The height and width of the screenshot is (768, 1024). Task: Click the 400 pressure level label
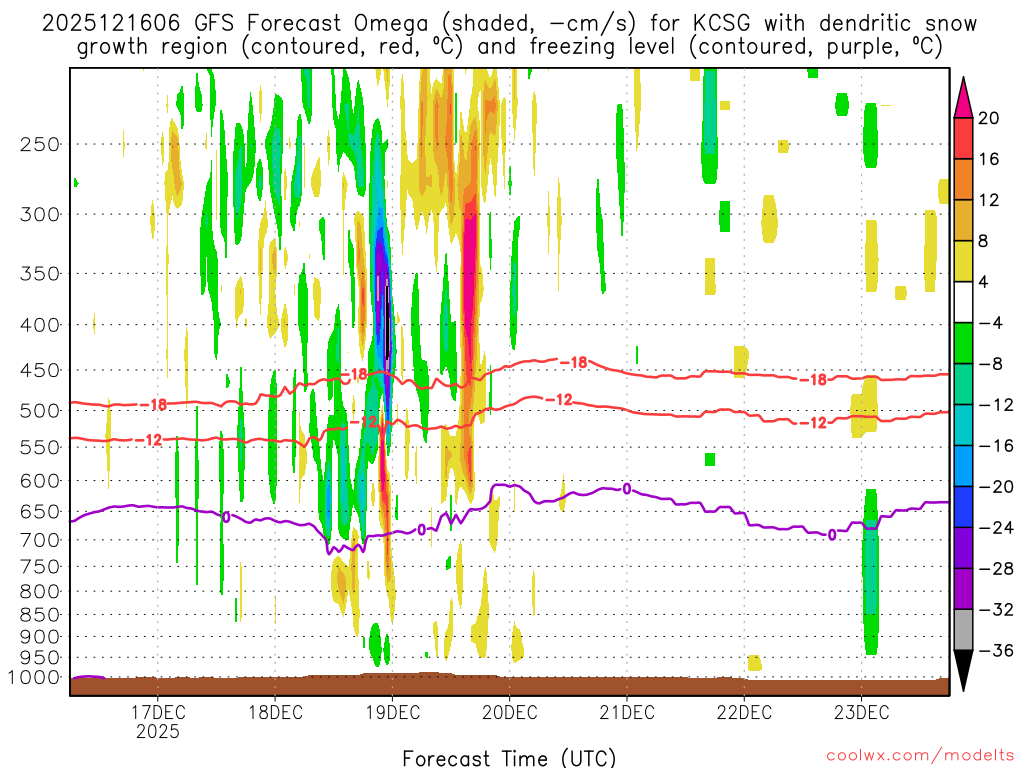click(x=40, y=325)
